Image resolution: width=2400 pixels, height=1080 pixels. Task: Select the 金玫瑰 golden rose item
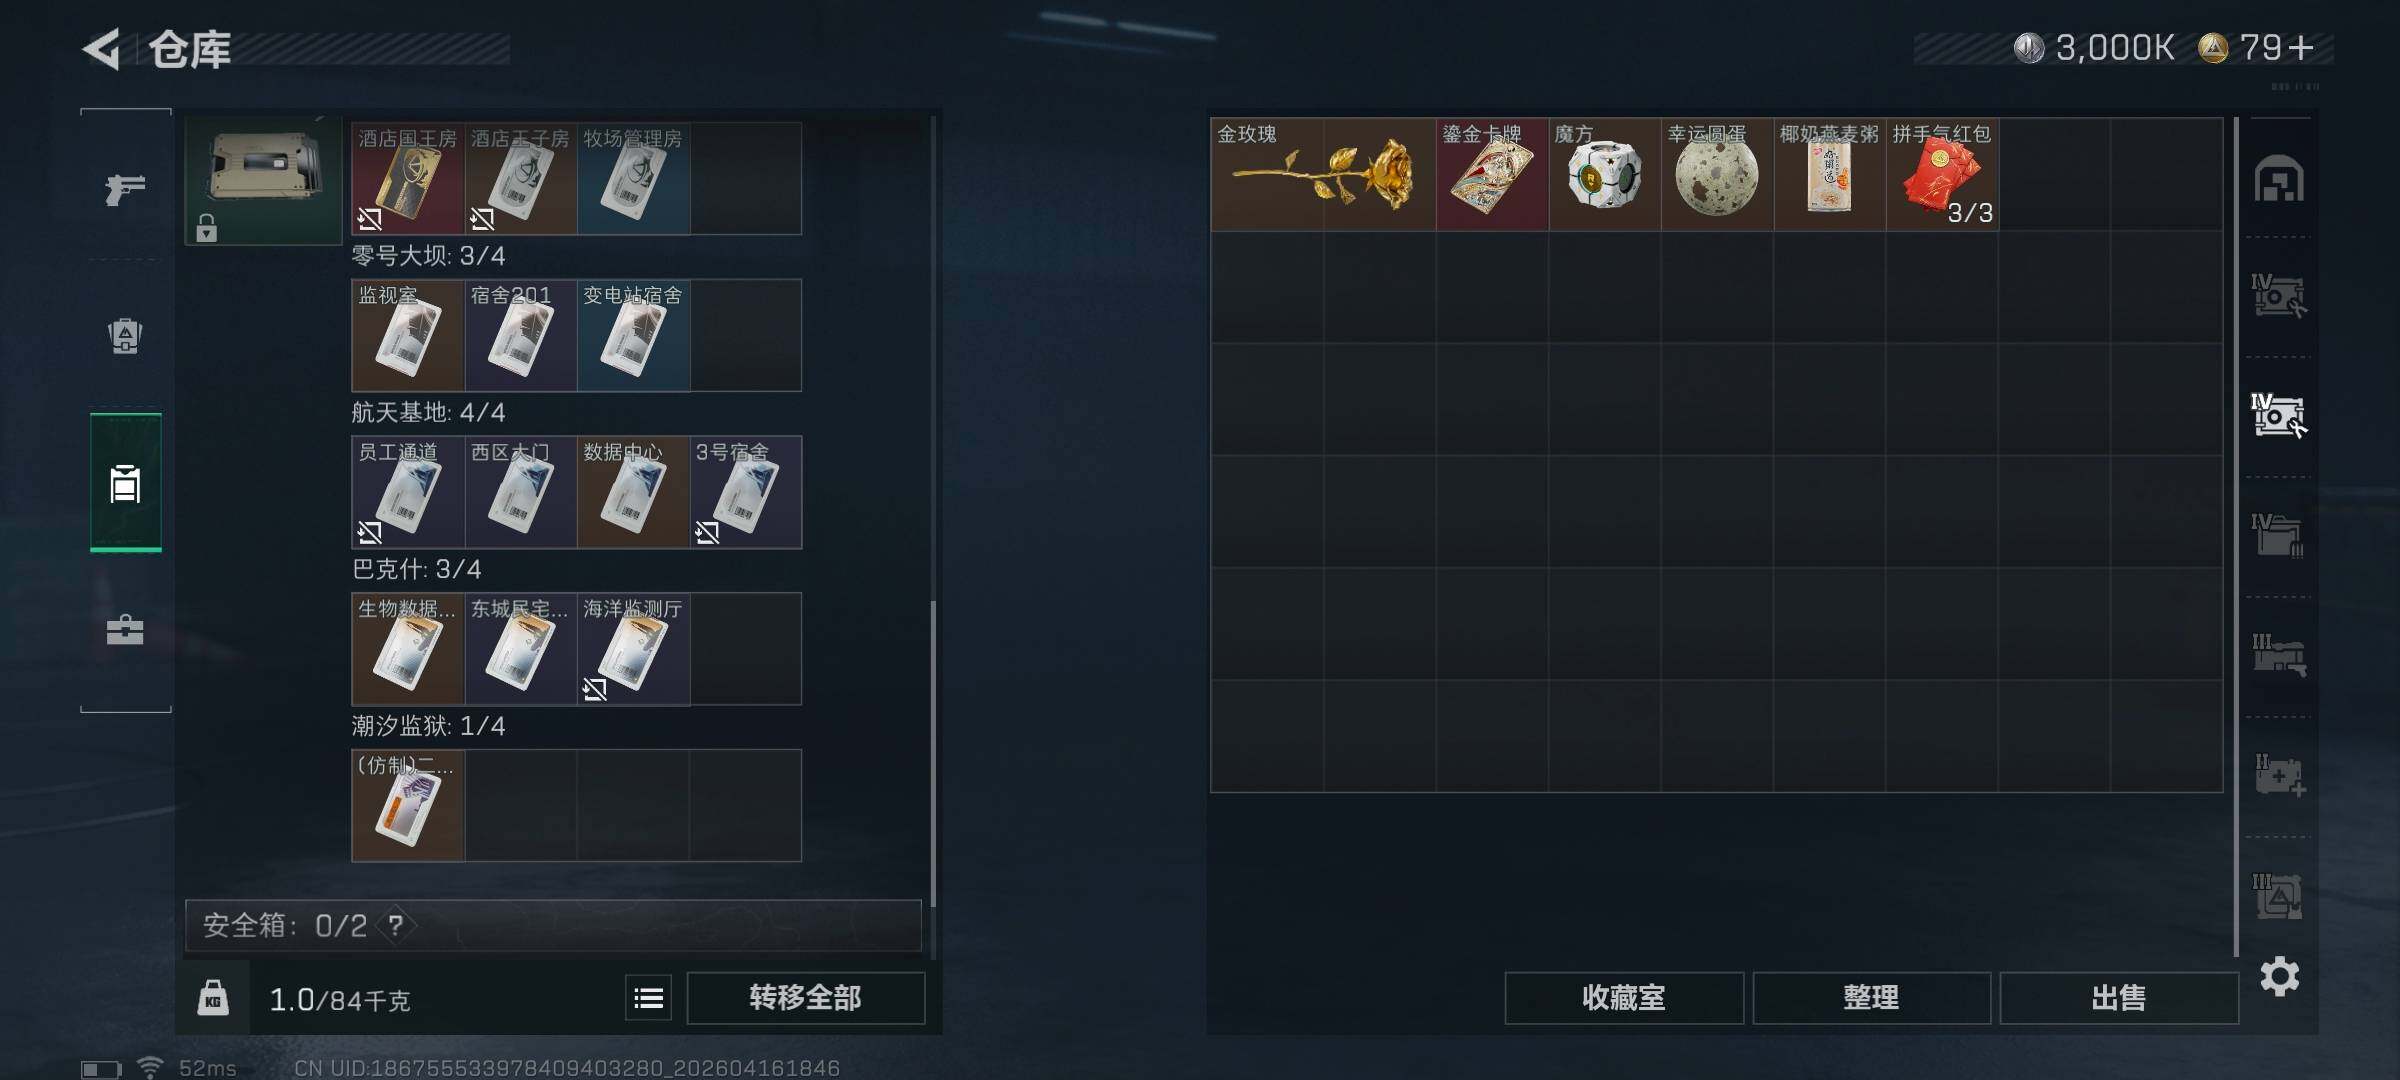click(1323, 175)
